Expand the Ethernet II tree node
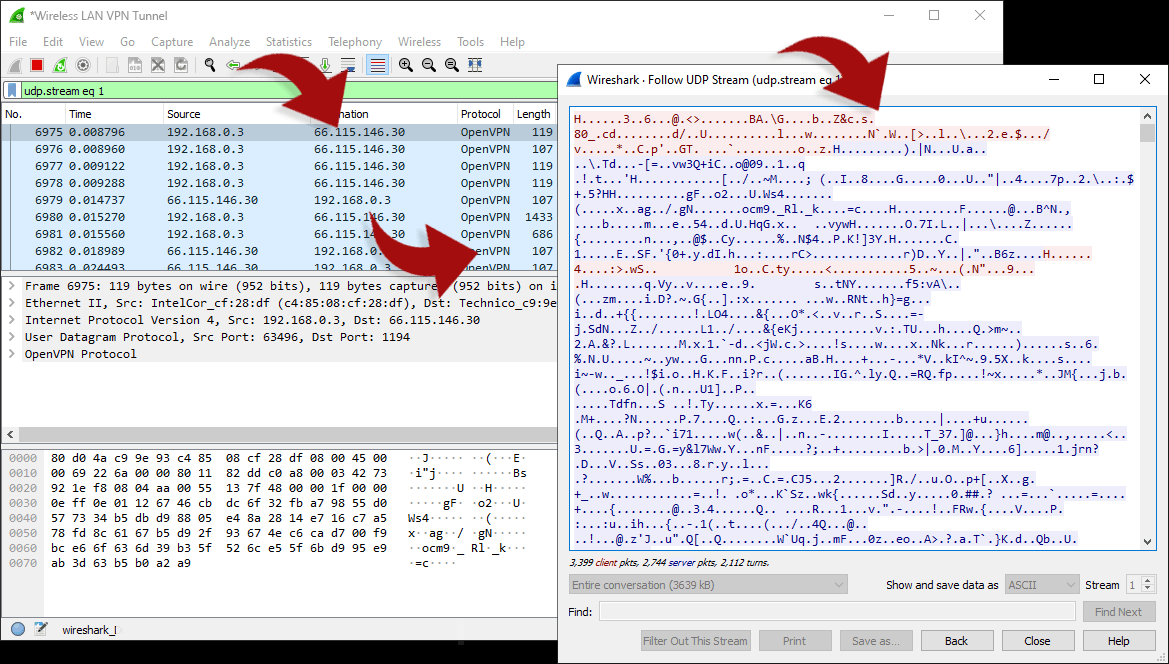 point(12,303)
